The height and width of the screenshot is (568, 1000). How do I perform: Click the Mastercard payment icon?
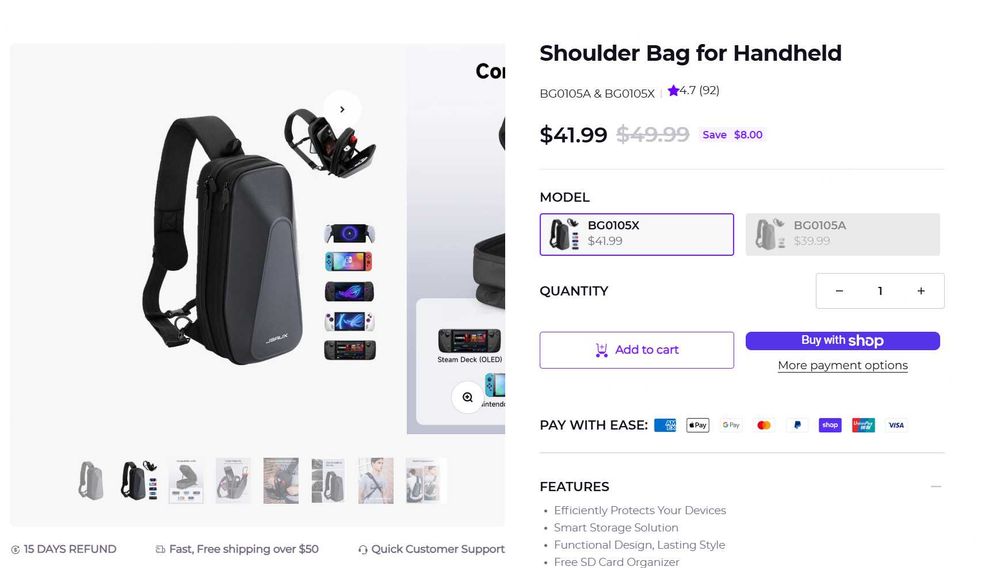(x=764, y=425)
